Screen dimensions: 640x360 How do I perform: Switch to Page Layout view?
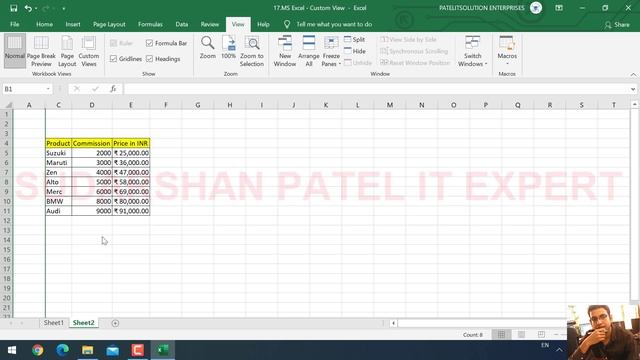click(x=67, y=51)
